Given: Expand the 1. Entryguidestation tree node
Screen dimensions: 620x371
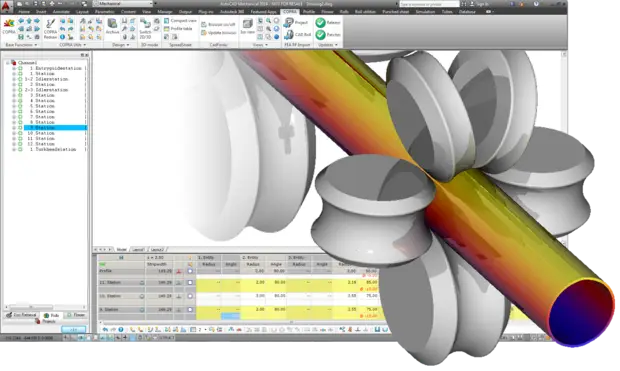Looking at the screenshot, I should tap(14, 68).
